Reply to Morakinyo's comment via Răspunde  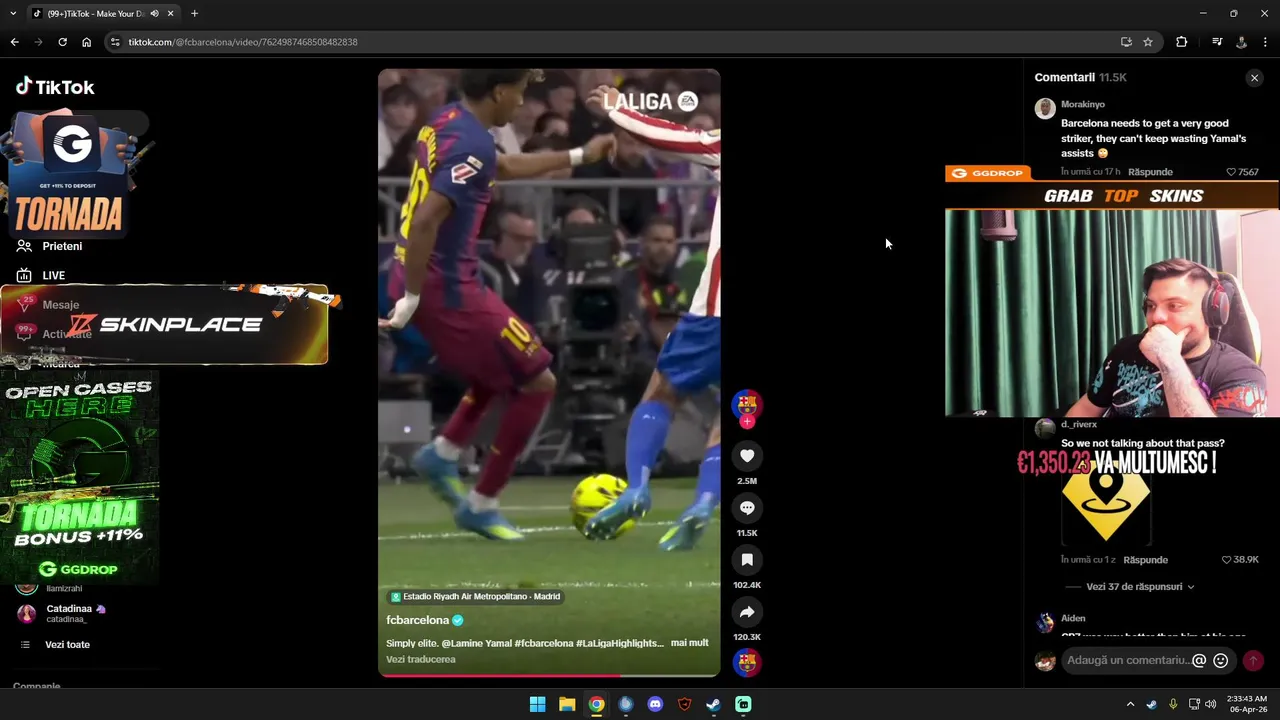(x=1150, y=172)
